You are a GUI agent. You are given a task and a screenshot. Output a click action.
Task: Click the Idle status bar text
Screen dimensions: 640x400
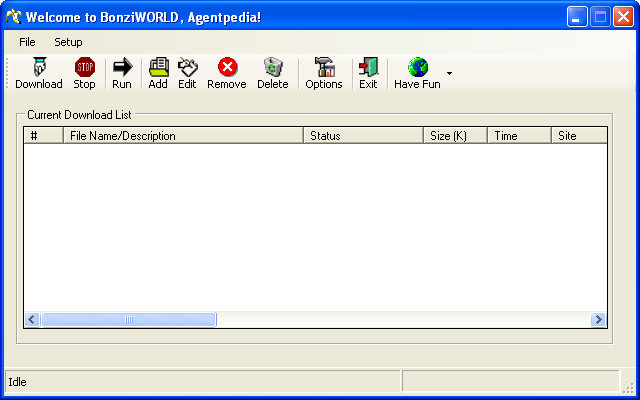(18, 382)
